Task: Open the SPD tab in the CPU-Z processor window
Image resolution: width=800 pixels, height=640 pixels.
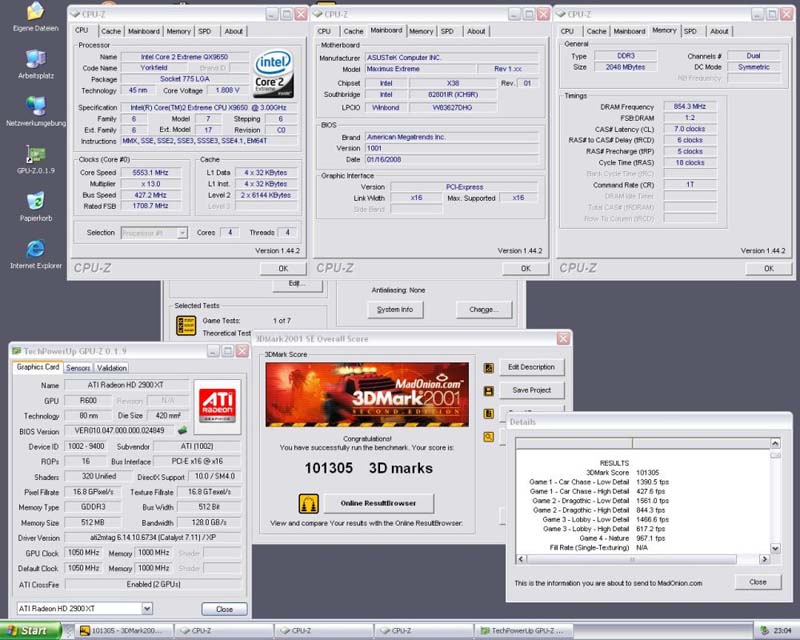Action: pyautogui.click(x=205, y=31)
